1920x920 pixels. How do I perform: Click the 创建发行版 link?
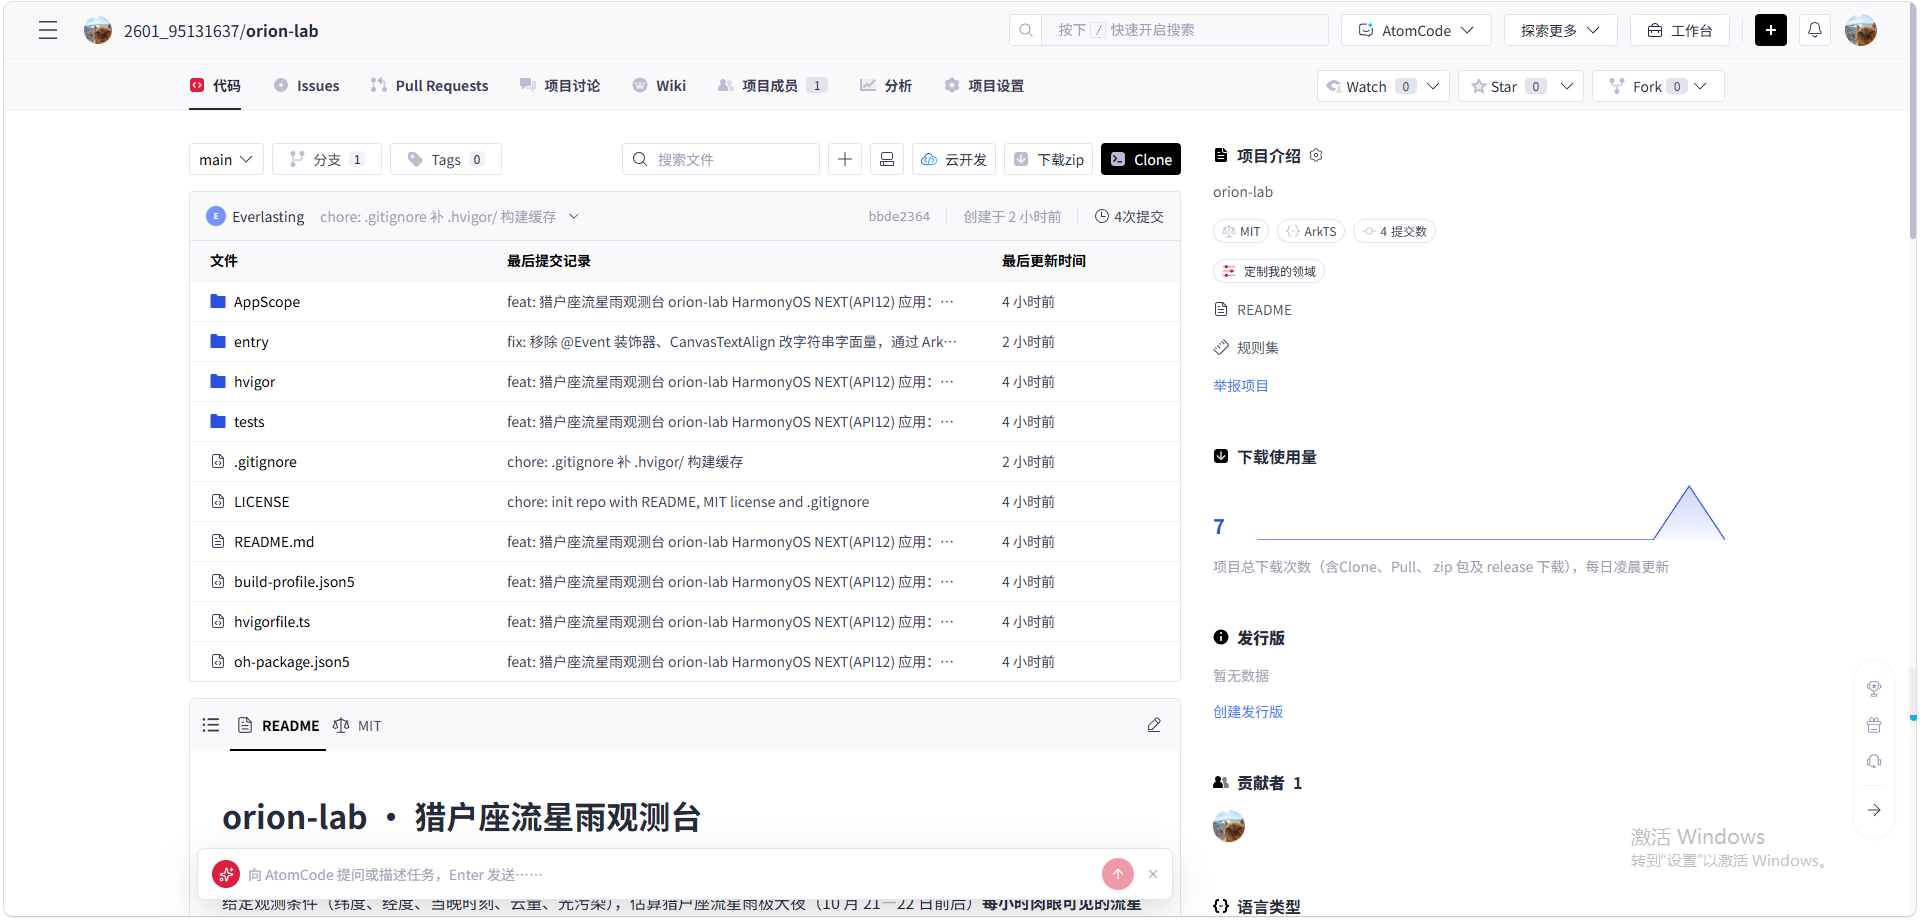tap(1247, 711)
